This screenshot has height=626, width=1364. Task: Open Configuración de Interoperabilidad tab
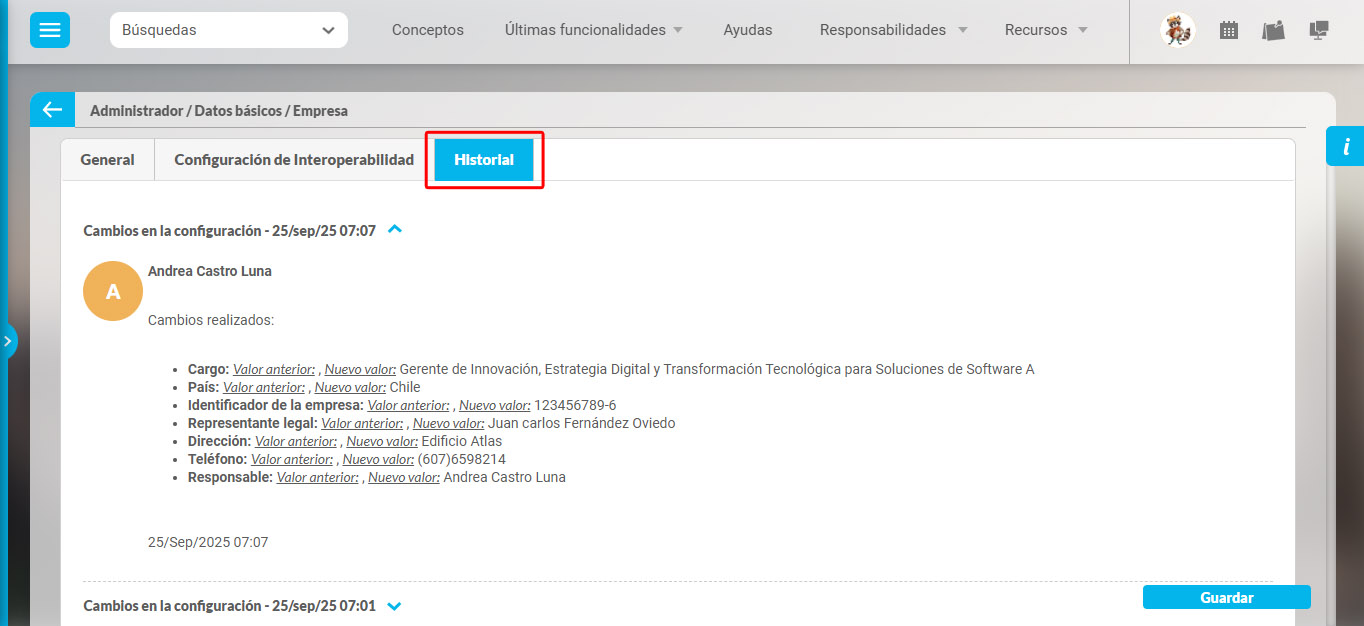294,160
